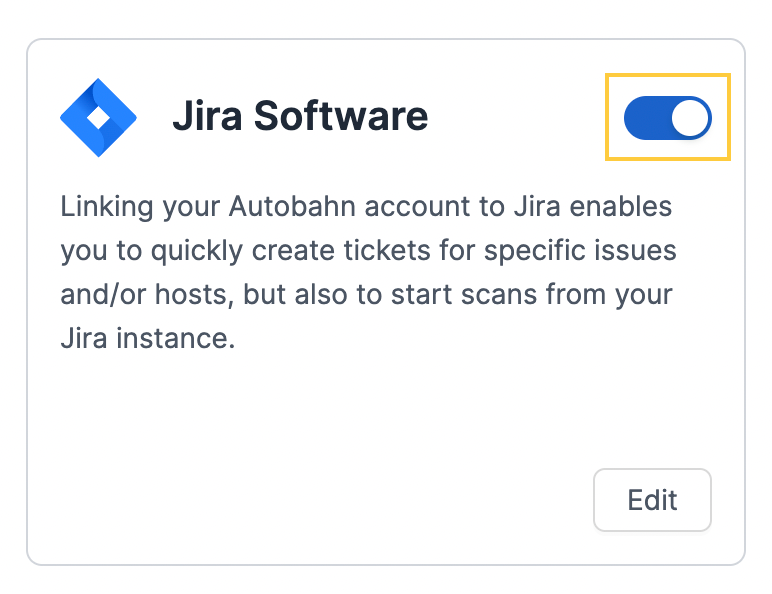Screen dimensions: 772x594
Task: Click the integration description paragraph
Action: (x=368, y=272)
